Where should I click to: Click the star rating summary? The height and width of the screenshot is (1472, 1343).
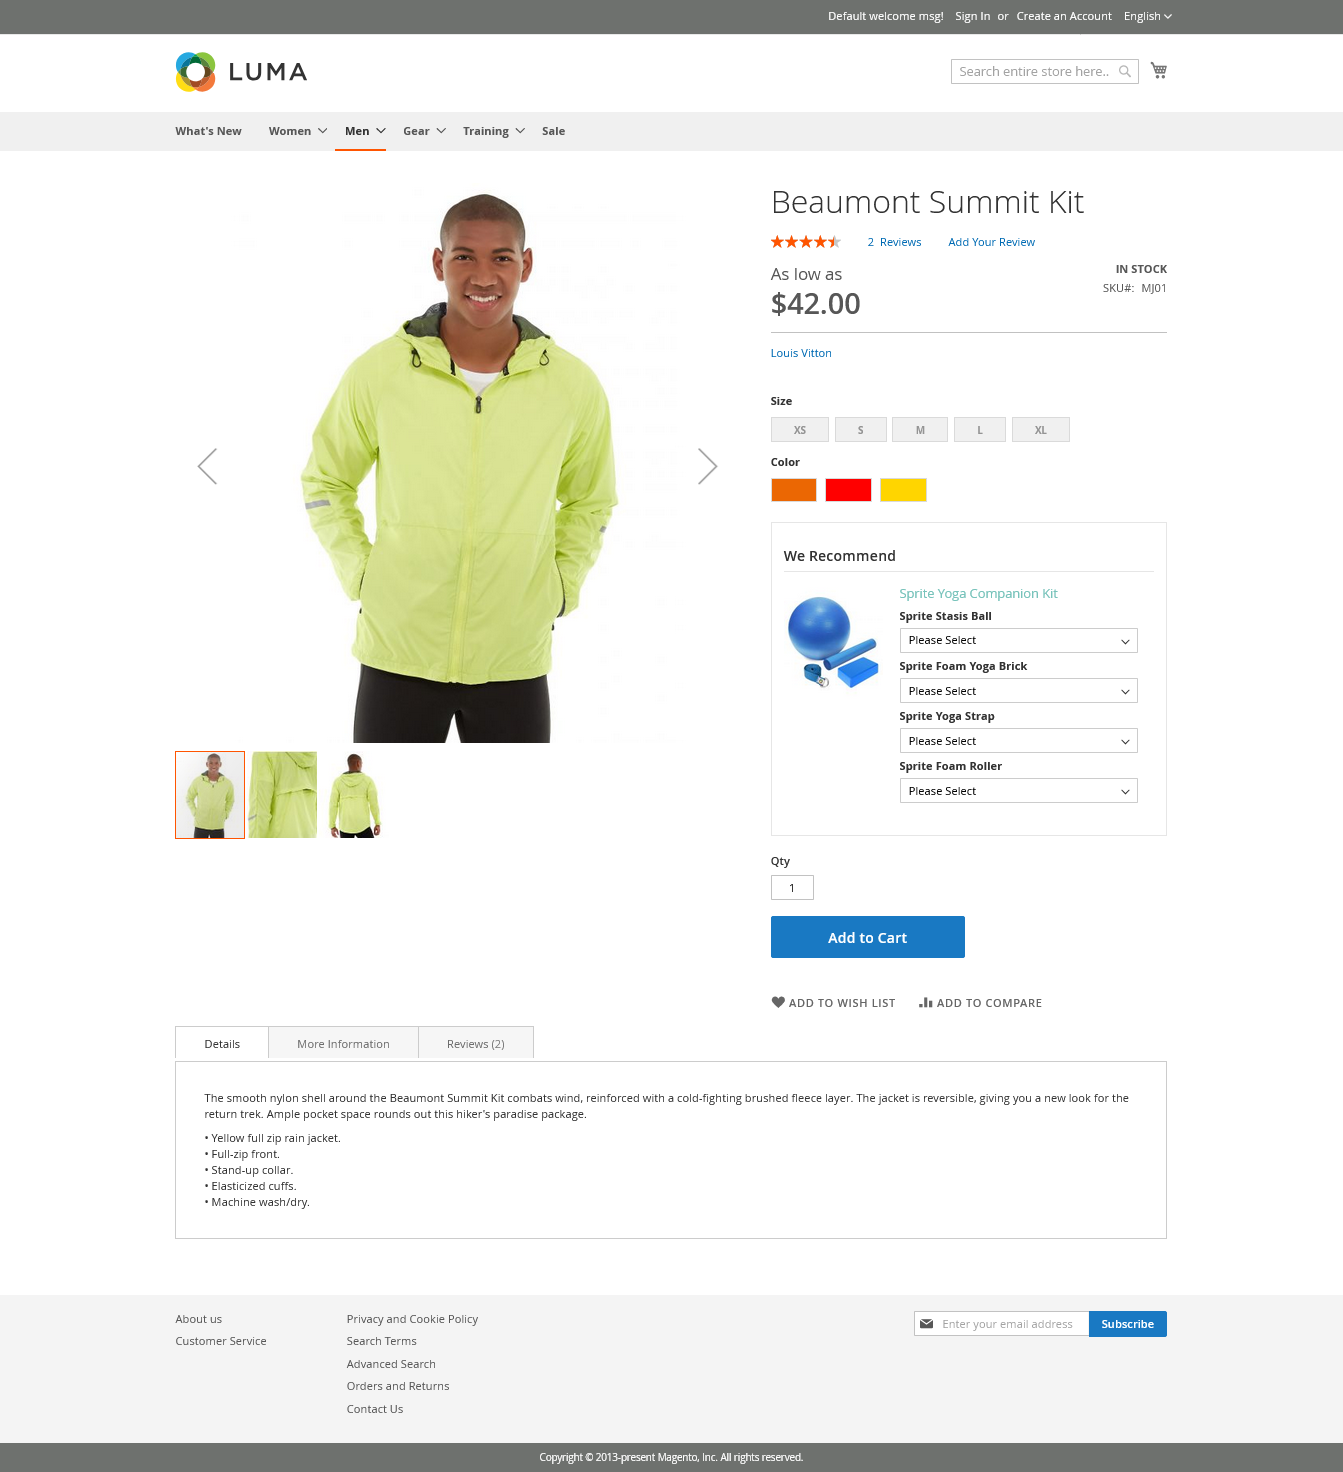coord(806,242)
